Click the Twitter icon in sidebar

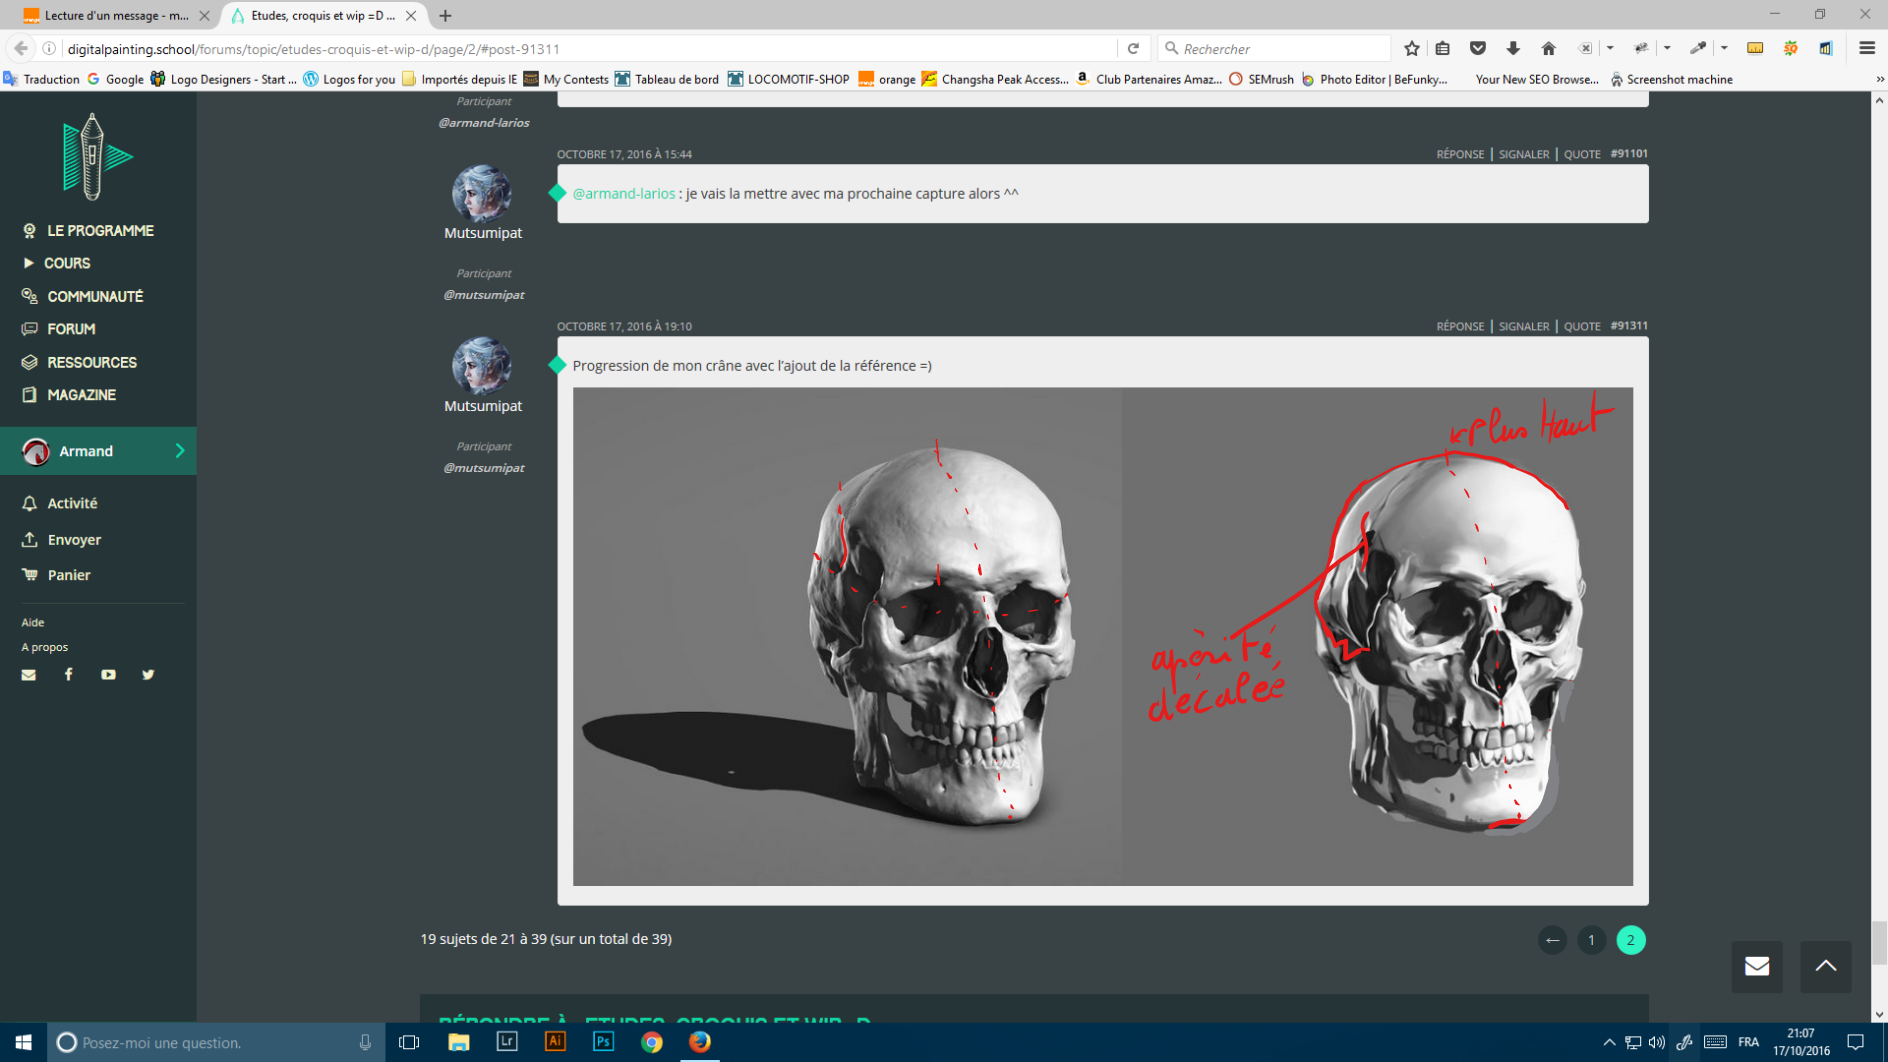coord(148,675)
